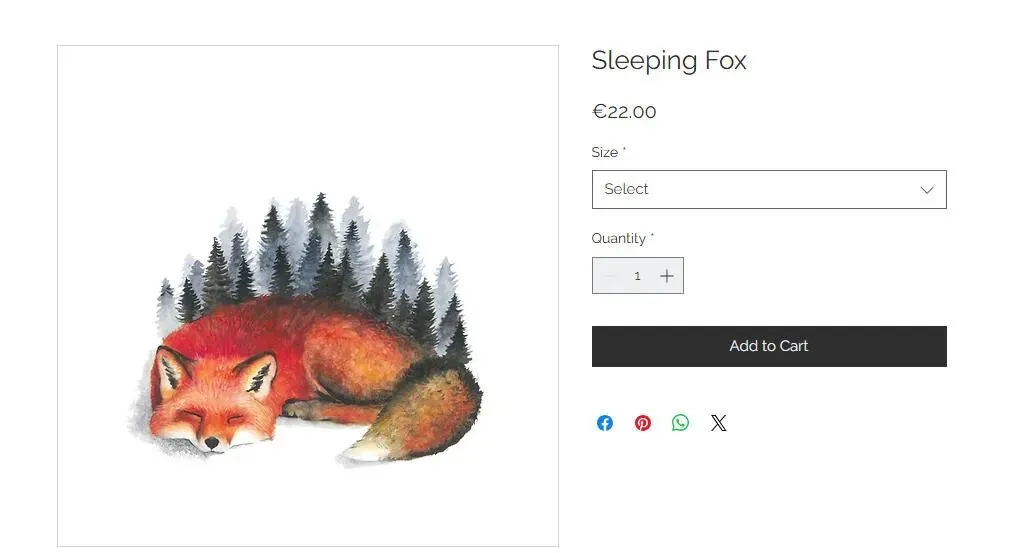This screenshot has height=553, width=1027.
Task: Click the Size dropdown chevron arrow
Action: click(x=927, y=190)
